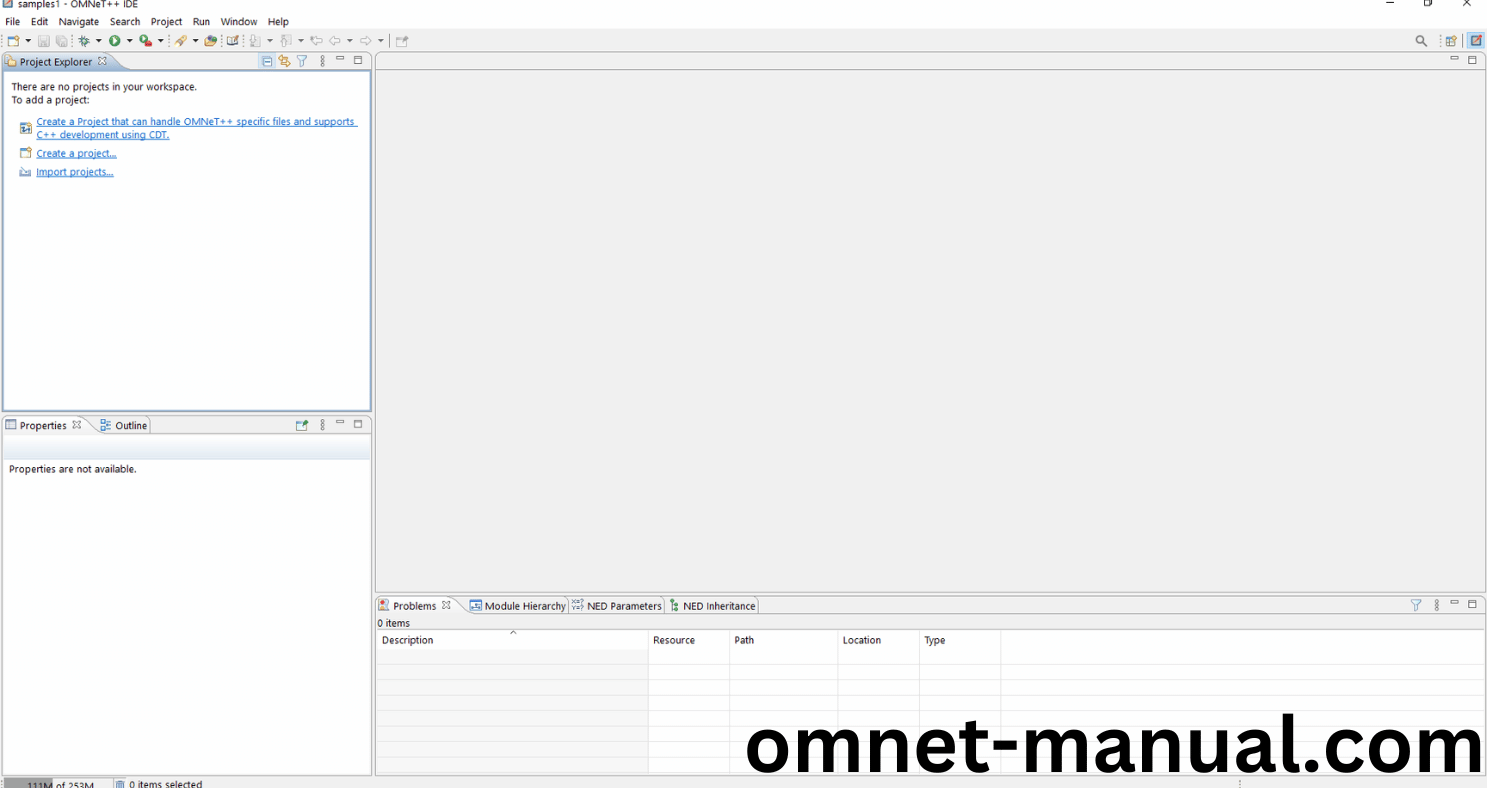Sort by the Resource column header
The height and width of the screenshot is (788, 1487).
[689, 640]
